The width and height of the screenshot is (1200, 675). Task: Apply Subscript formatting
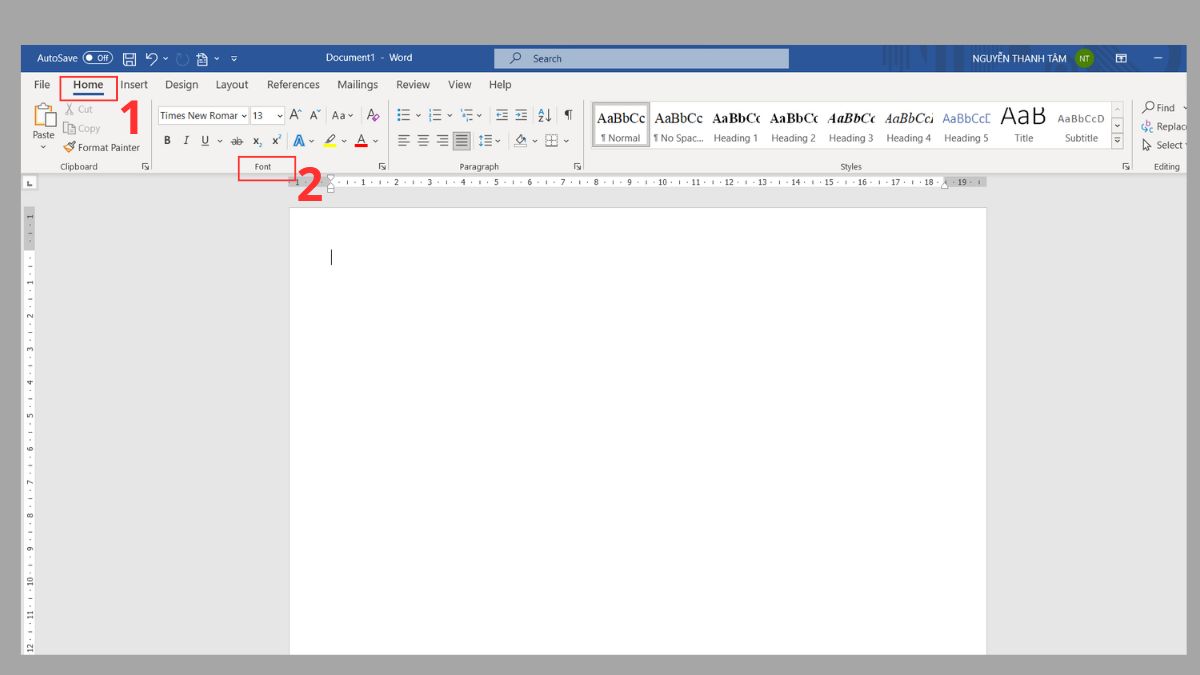tap(256, 139)
